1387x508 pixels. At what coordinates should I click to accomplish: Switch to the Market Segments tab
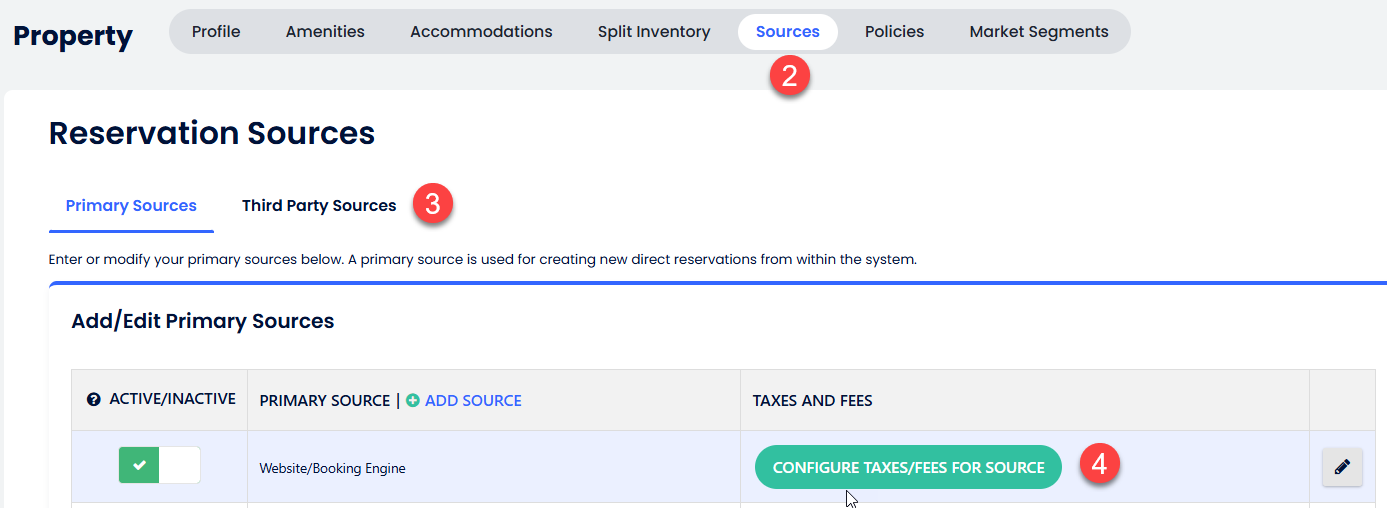click(x=1038, y=32)
